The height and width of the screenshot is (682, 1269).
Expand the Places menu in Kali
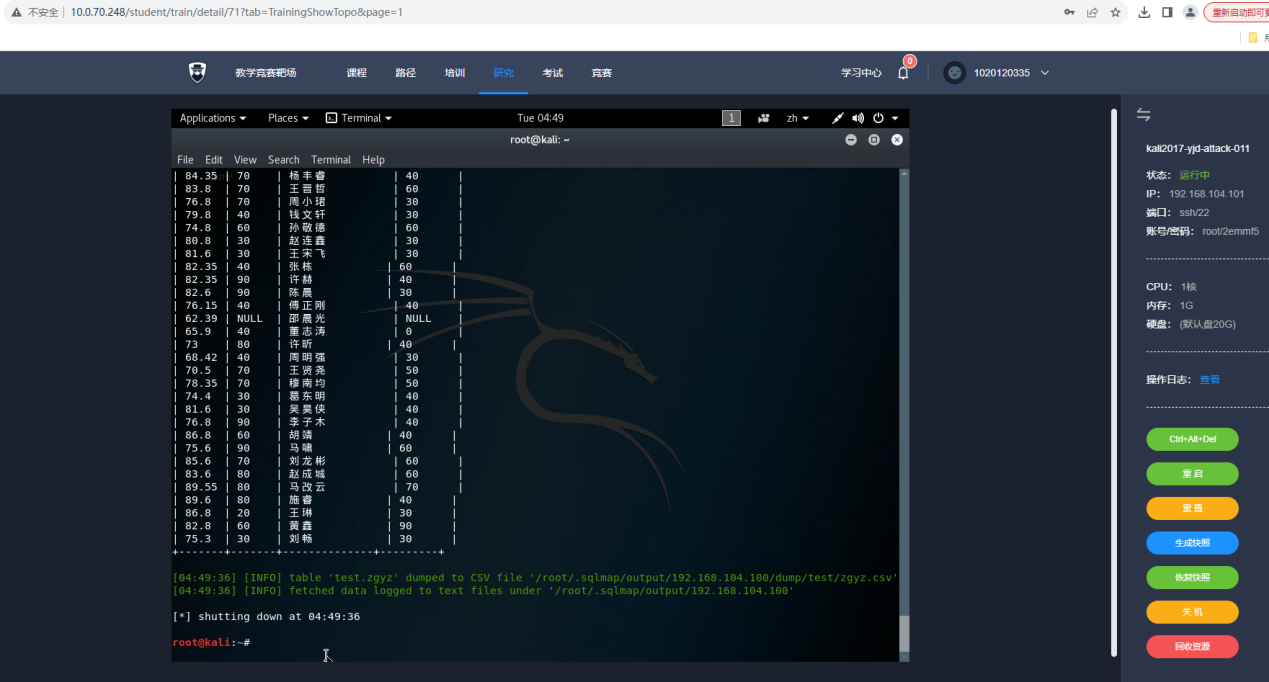[x=288, y=118]
